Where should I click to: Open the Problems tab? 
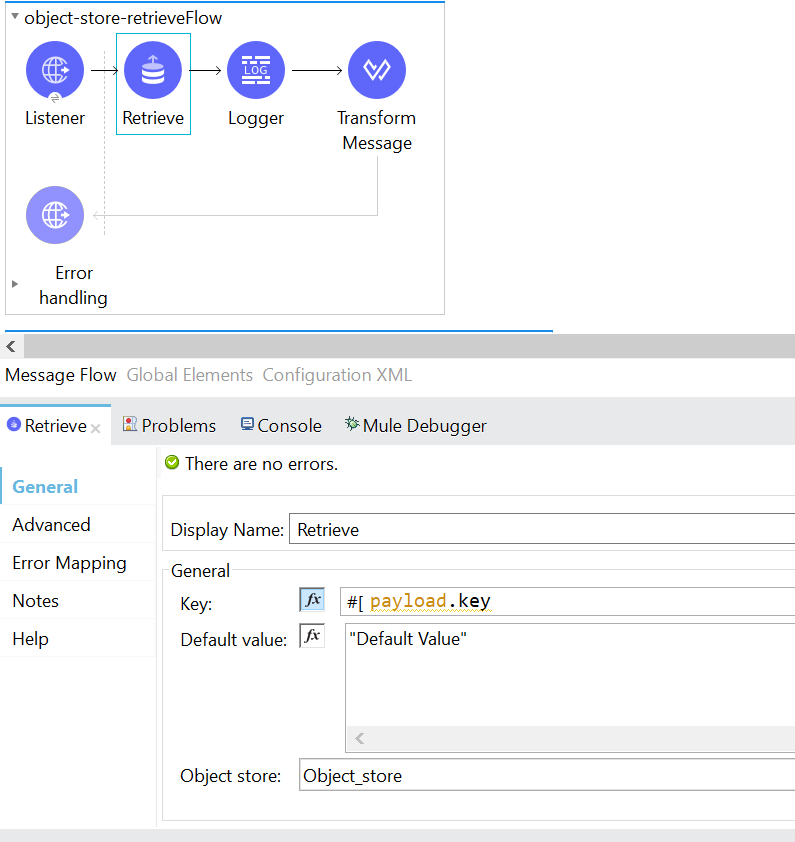point(169,425)
